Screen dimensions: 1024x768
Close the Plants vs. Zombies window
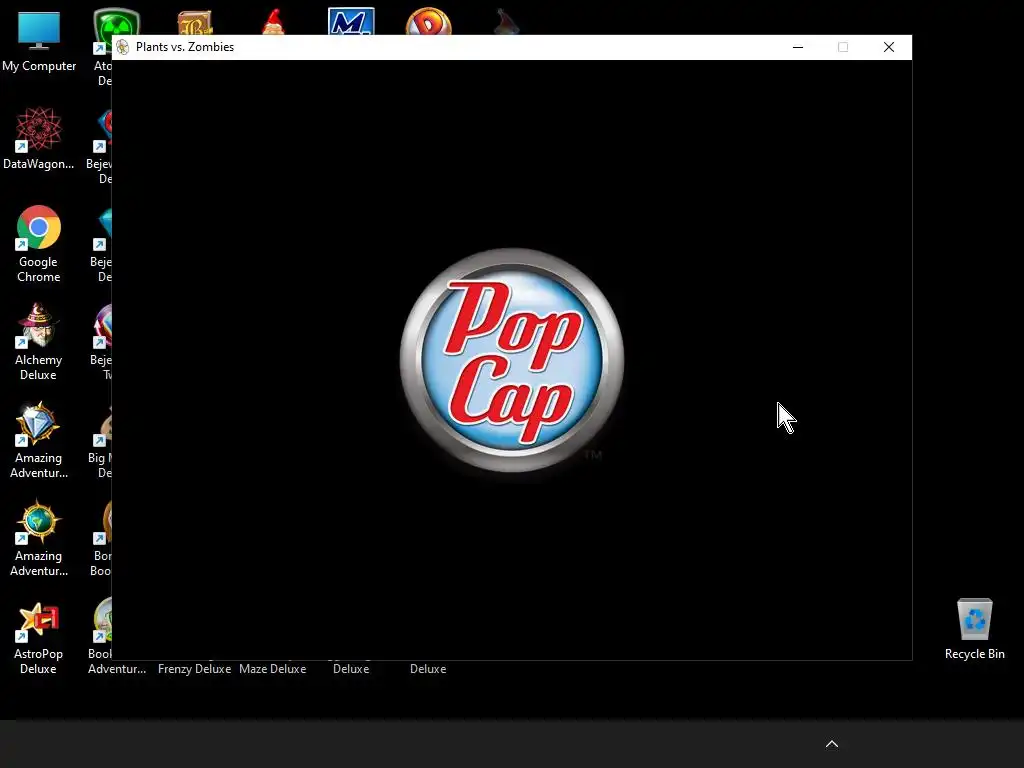coord(889,47)
